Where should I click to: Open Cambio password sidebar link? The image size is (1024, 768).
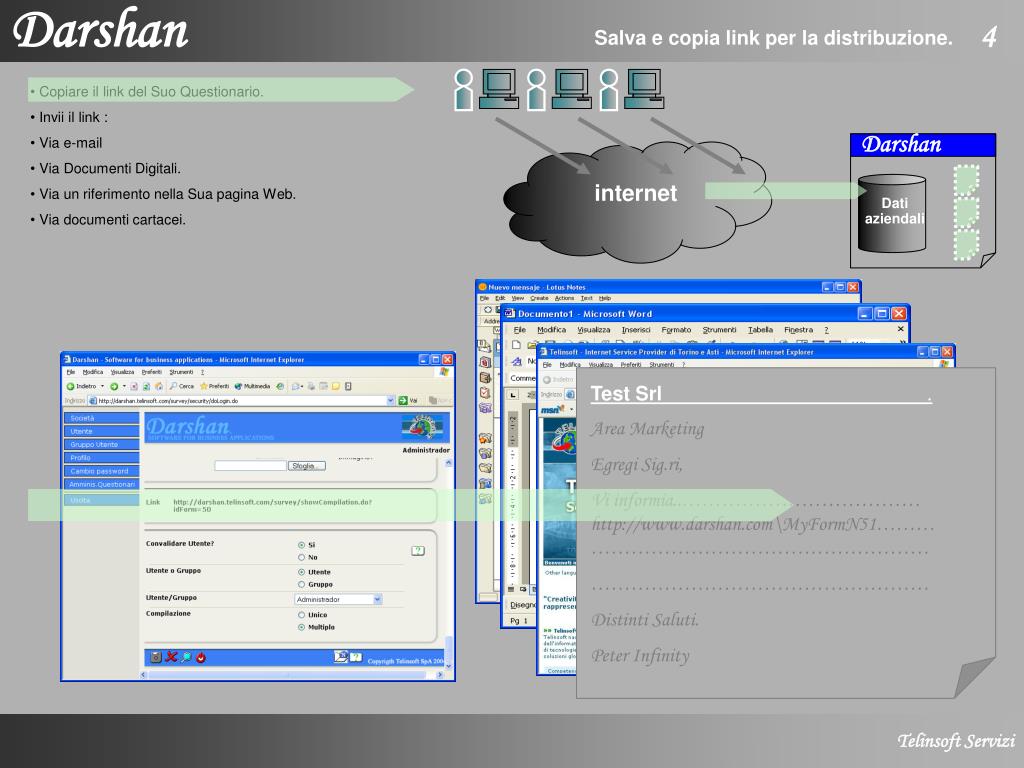tap(101, 471)
